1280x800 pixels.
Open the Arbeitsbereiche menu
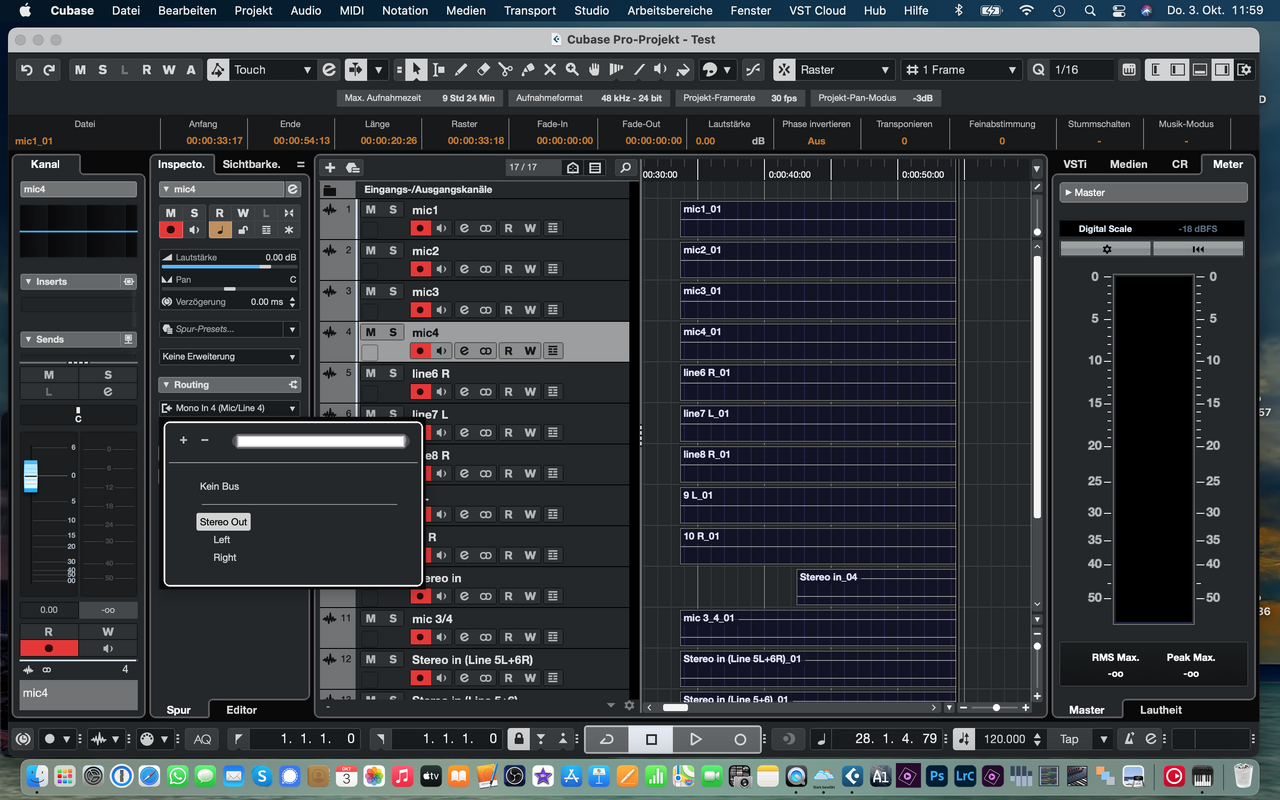(670, 11)
